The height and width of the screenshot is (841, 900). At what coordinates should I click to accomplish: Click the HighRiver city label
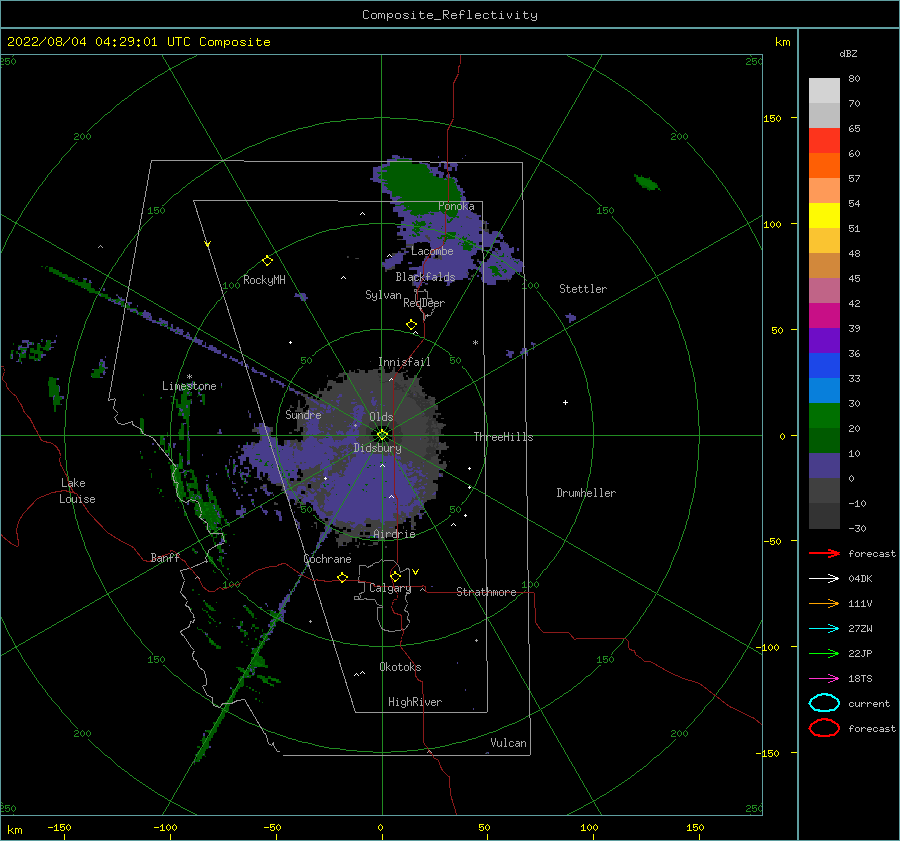(415, 702)
